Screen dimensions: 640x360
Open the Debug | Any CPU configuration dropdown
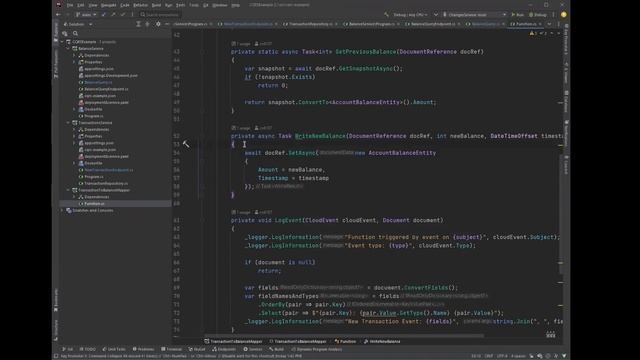tap(410, 15)
